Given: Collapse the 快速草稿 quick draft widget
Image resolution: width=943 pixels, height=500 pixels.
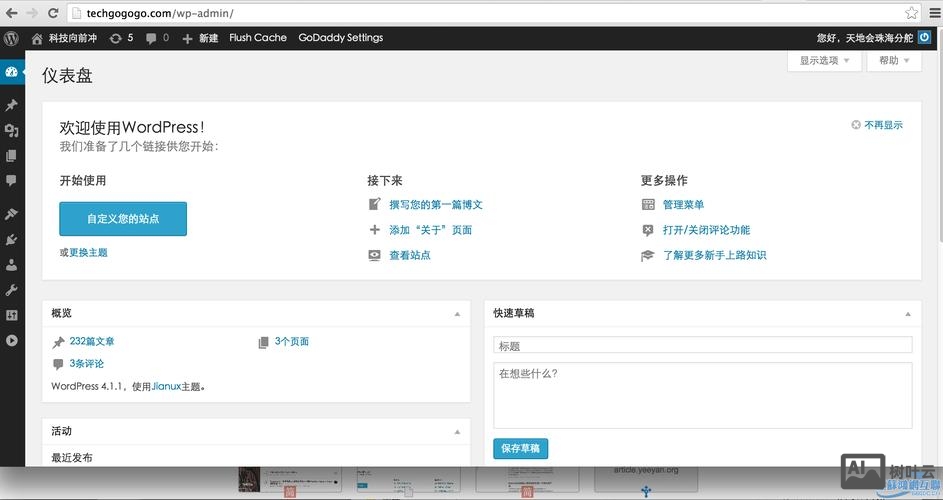Looking at the screenshot, I should click(908, 314).
